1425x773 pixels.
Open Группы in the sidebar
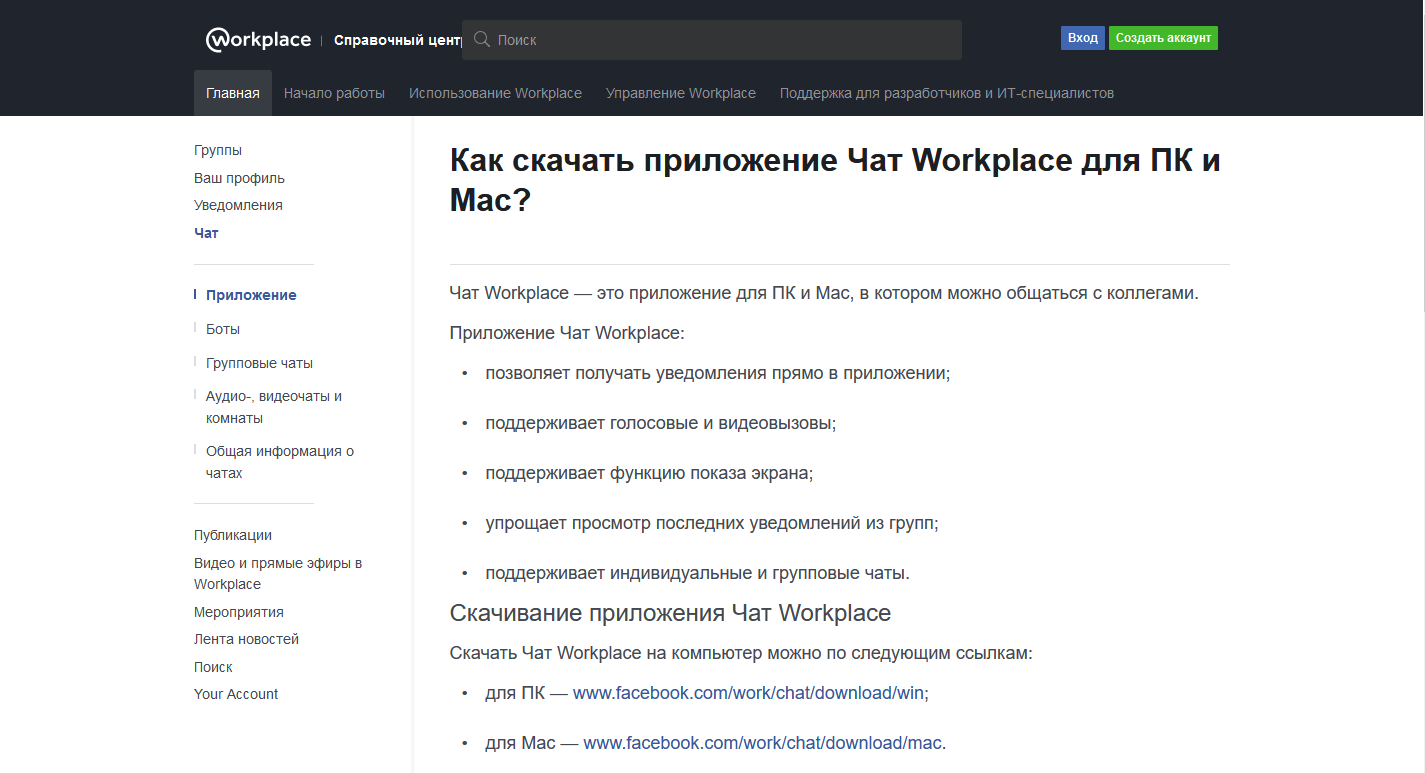[218, 150]
